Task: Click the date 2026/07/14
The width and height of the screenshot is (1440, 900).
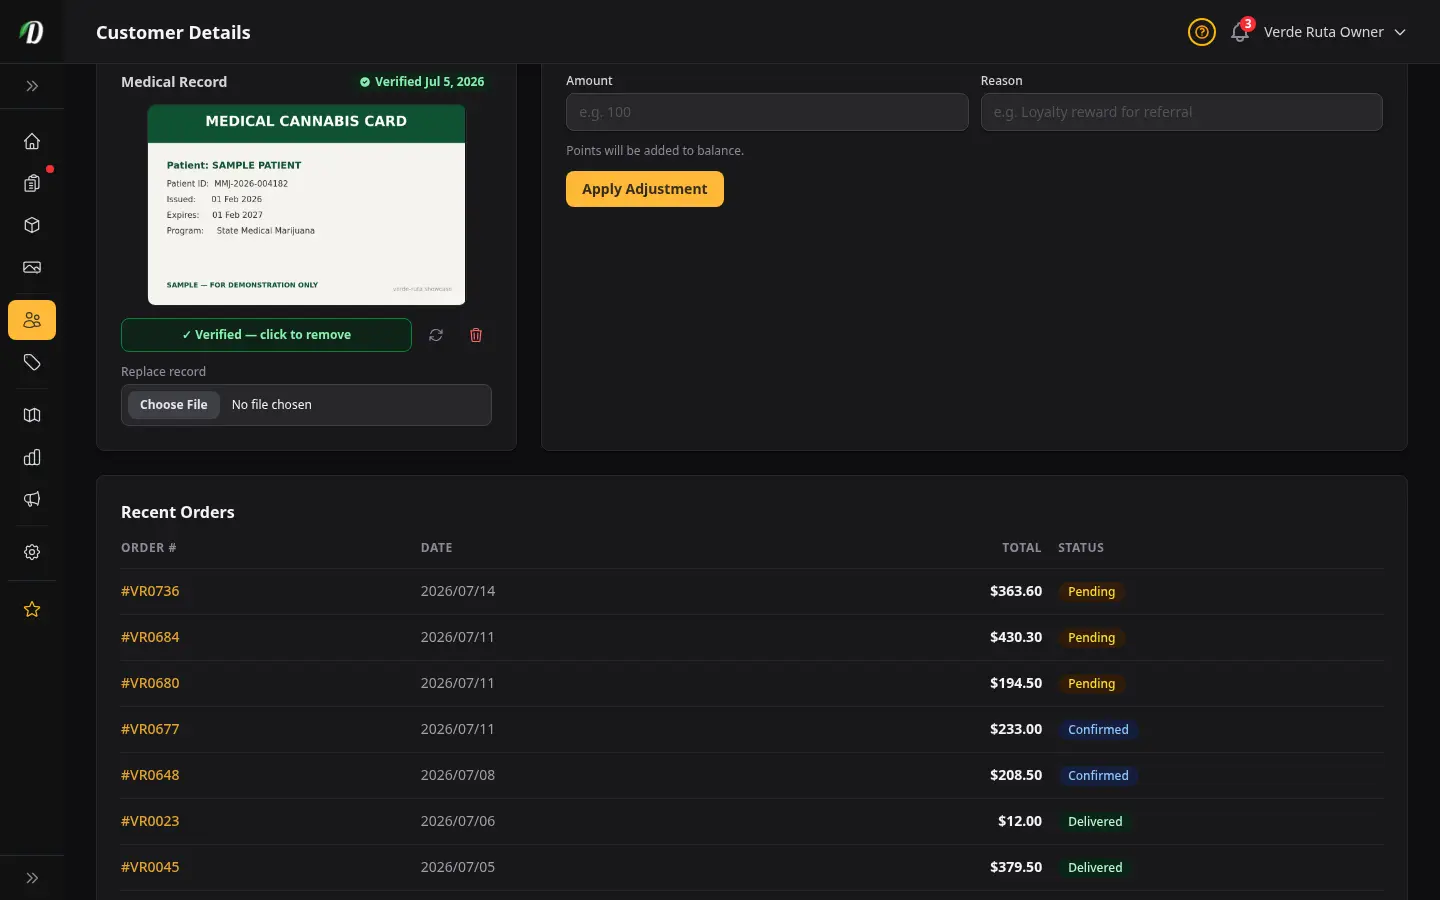Action: click(x=458, y=591)
